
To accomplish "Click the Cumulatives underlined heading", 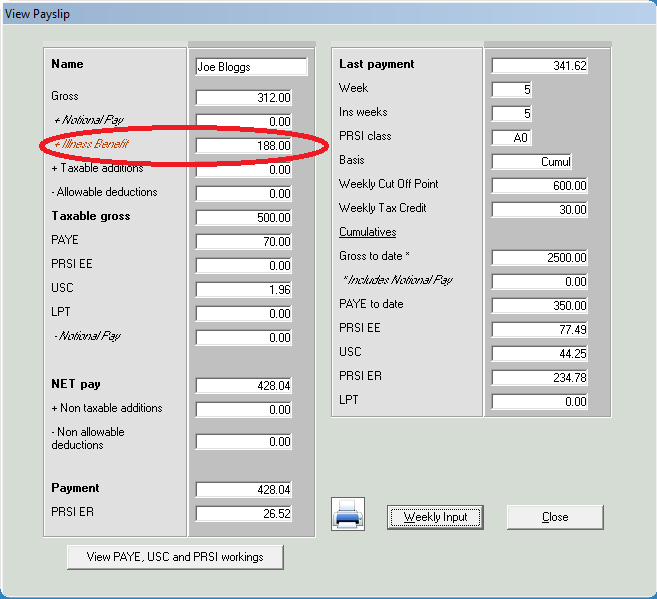I will 367,232.
